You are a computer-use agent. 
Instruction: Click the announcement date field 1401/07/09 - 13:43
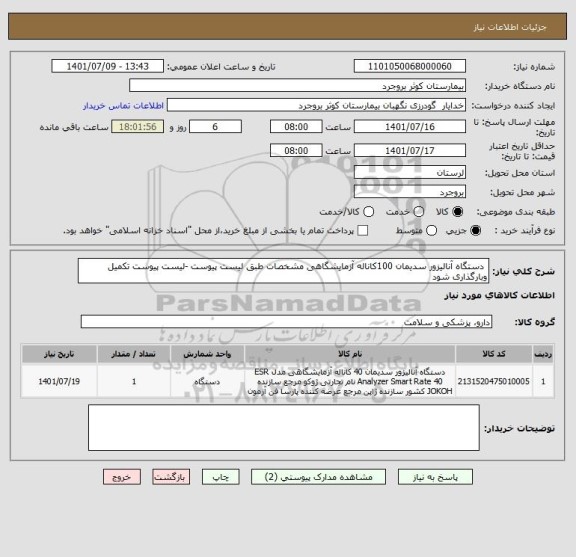point(108,67)
